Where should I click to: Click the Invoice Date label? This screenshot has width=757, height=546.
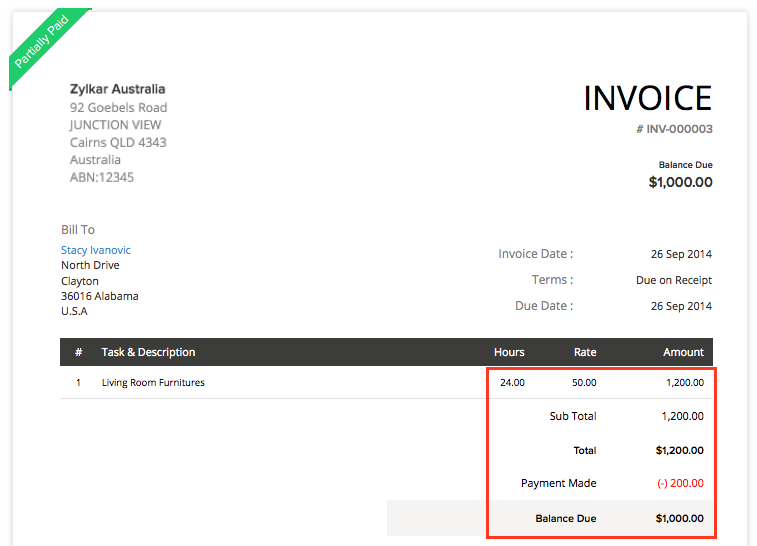pos(535,254)
